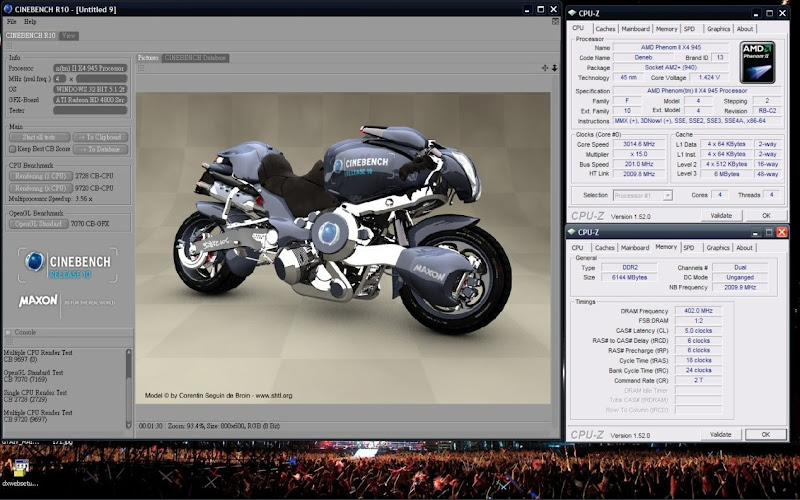This screenshot has height=500, width=800.
Task: Switch to the Mainboard tab in CPU-Z
Action: [634, 29]
